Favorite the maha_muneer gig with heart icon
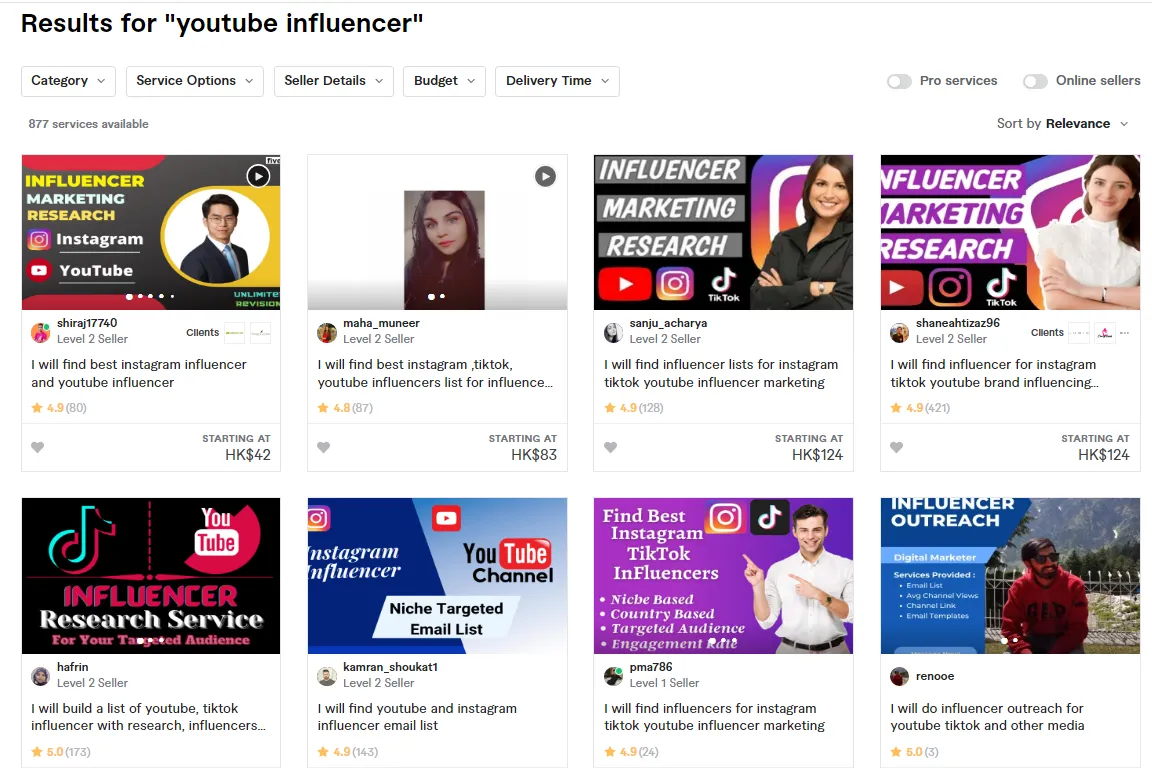This screenshot has height=768, width=1152. [x=323, y=447]
